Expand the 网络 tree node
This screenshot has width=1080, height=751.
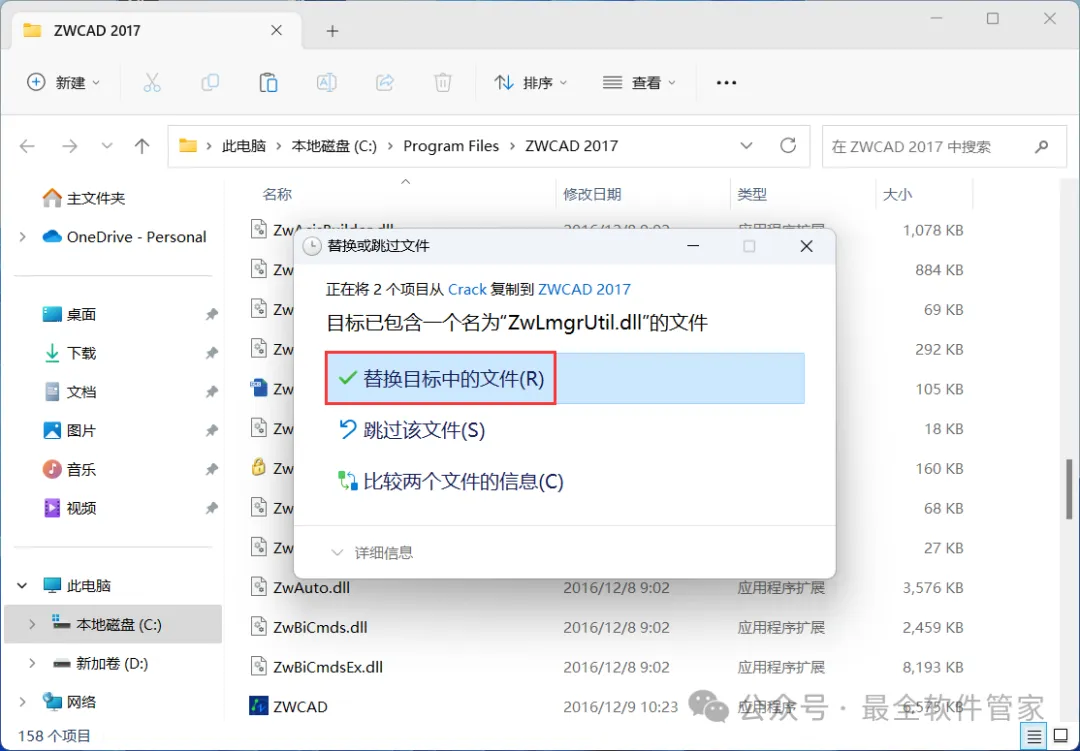23,702
